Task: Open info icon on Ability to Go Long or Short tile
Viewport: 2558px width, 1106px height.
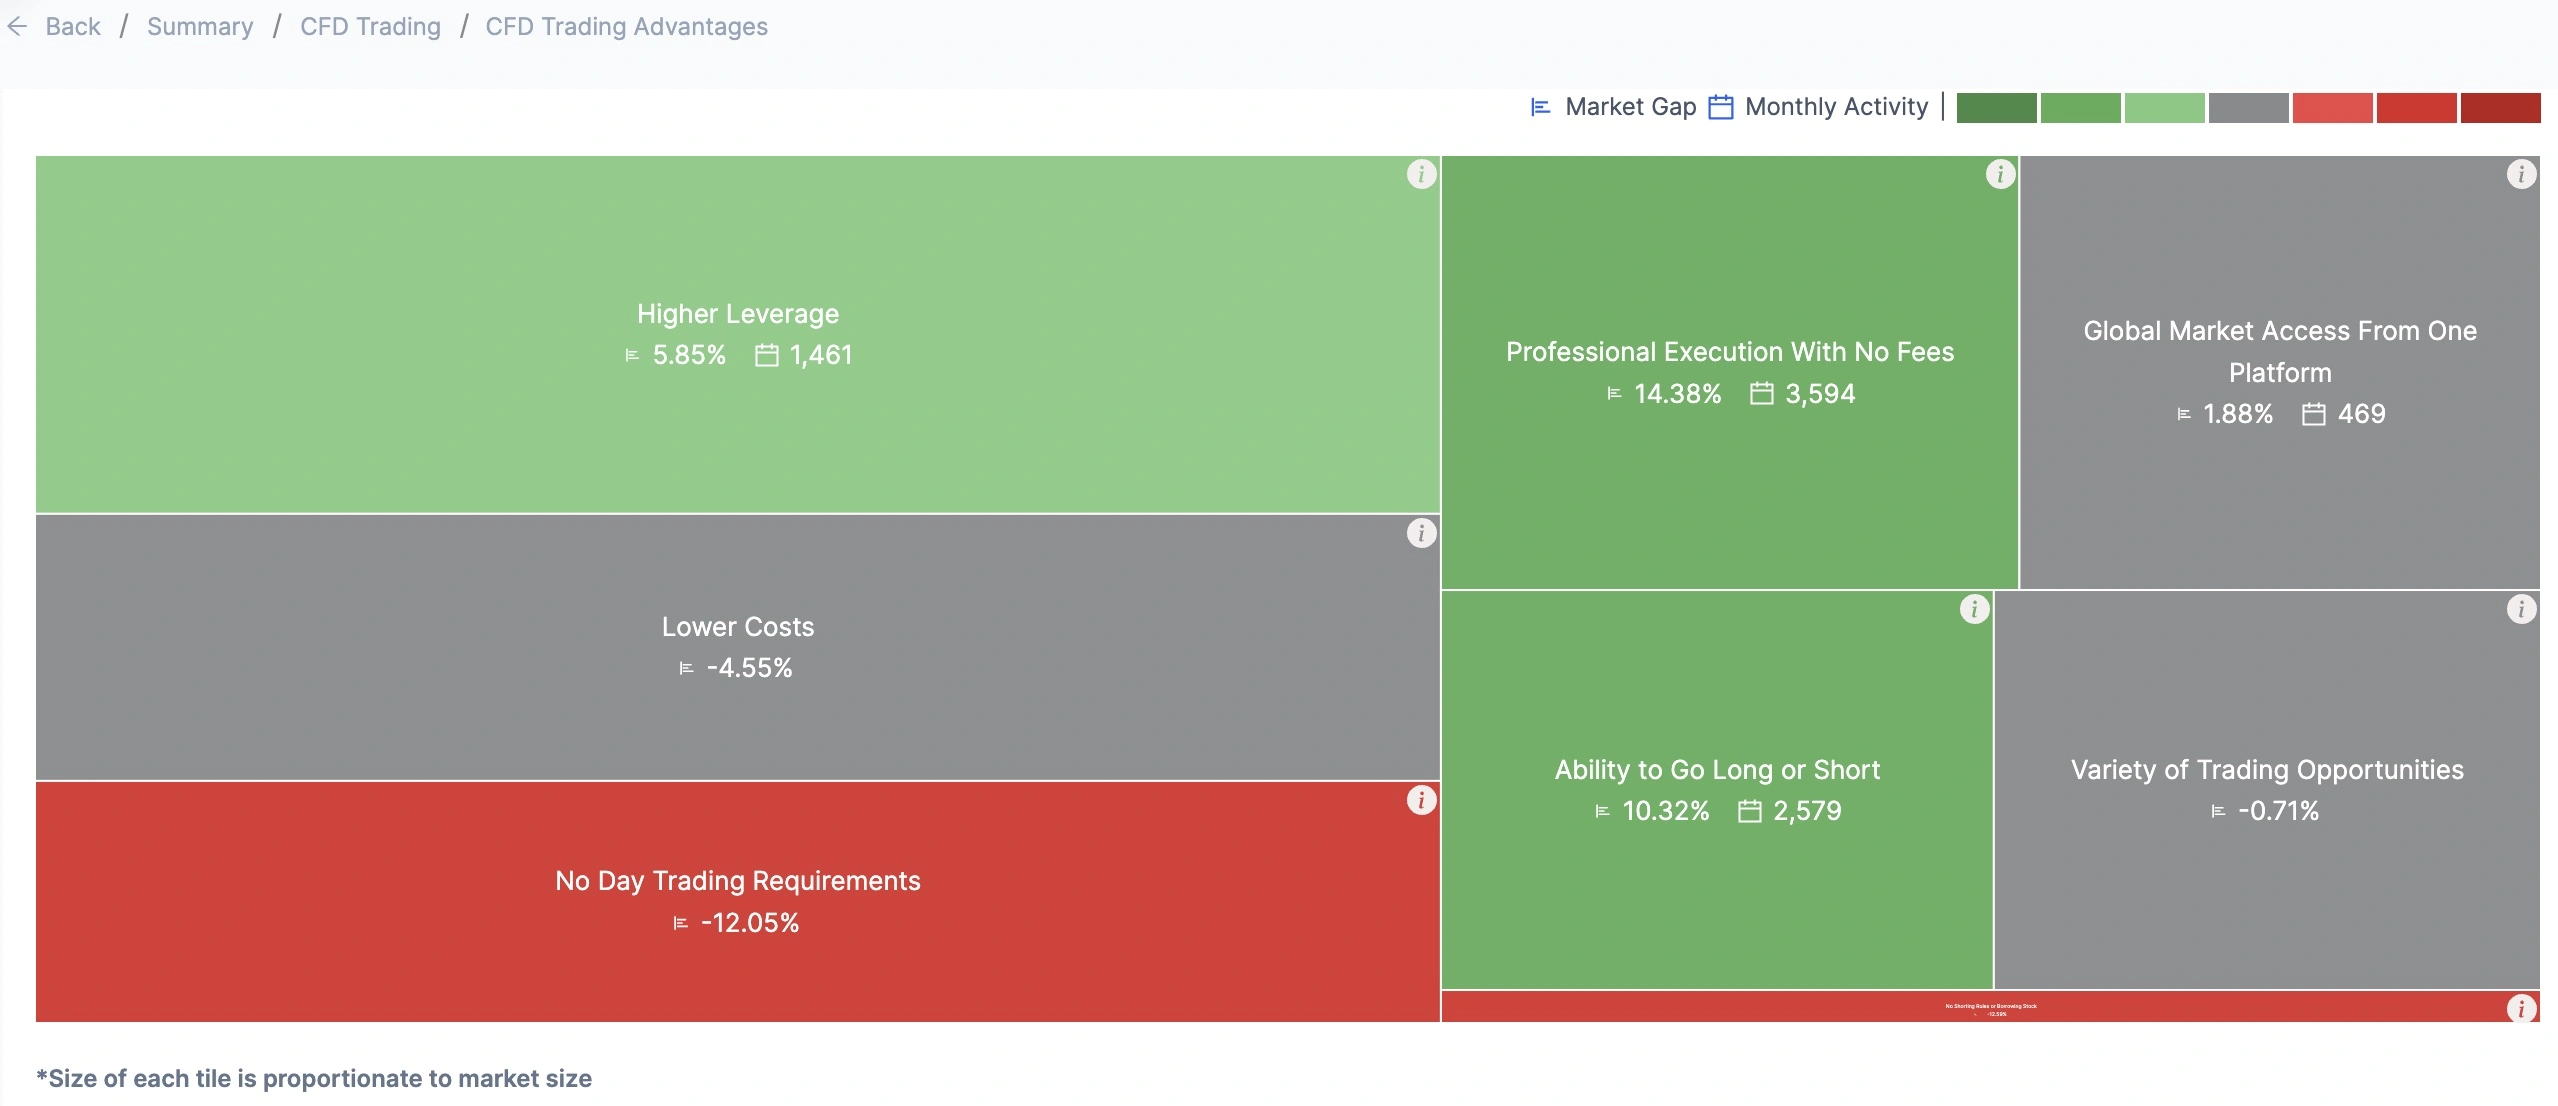Action: (1974, 609)
